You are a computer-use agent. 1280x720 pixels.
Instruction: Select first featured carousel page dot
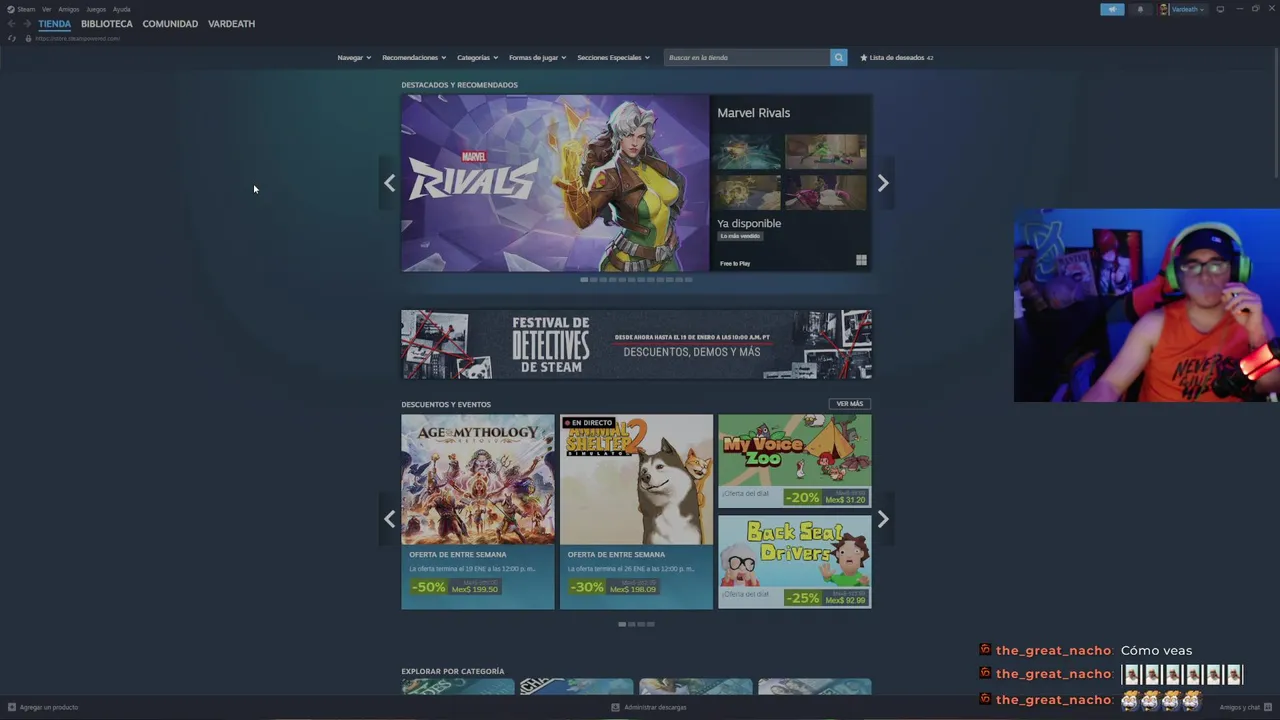click(x=584, y=280)
